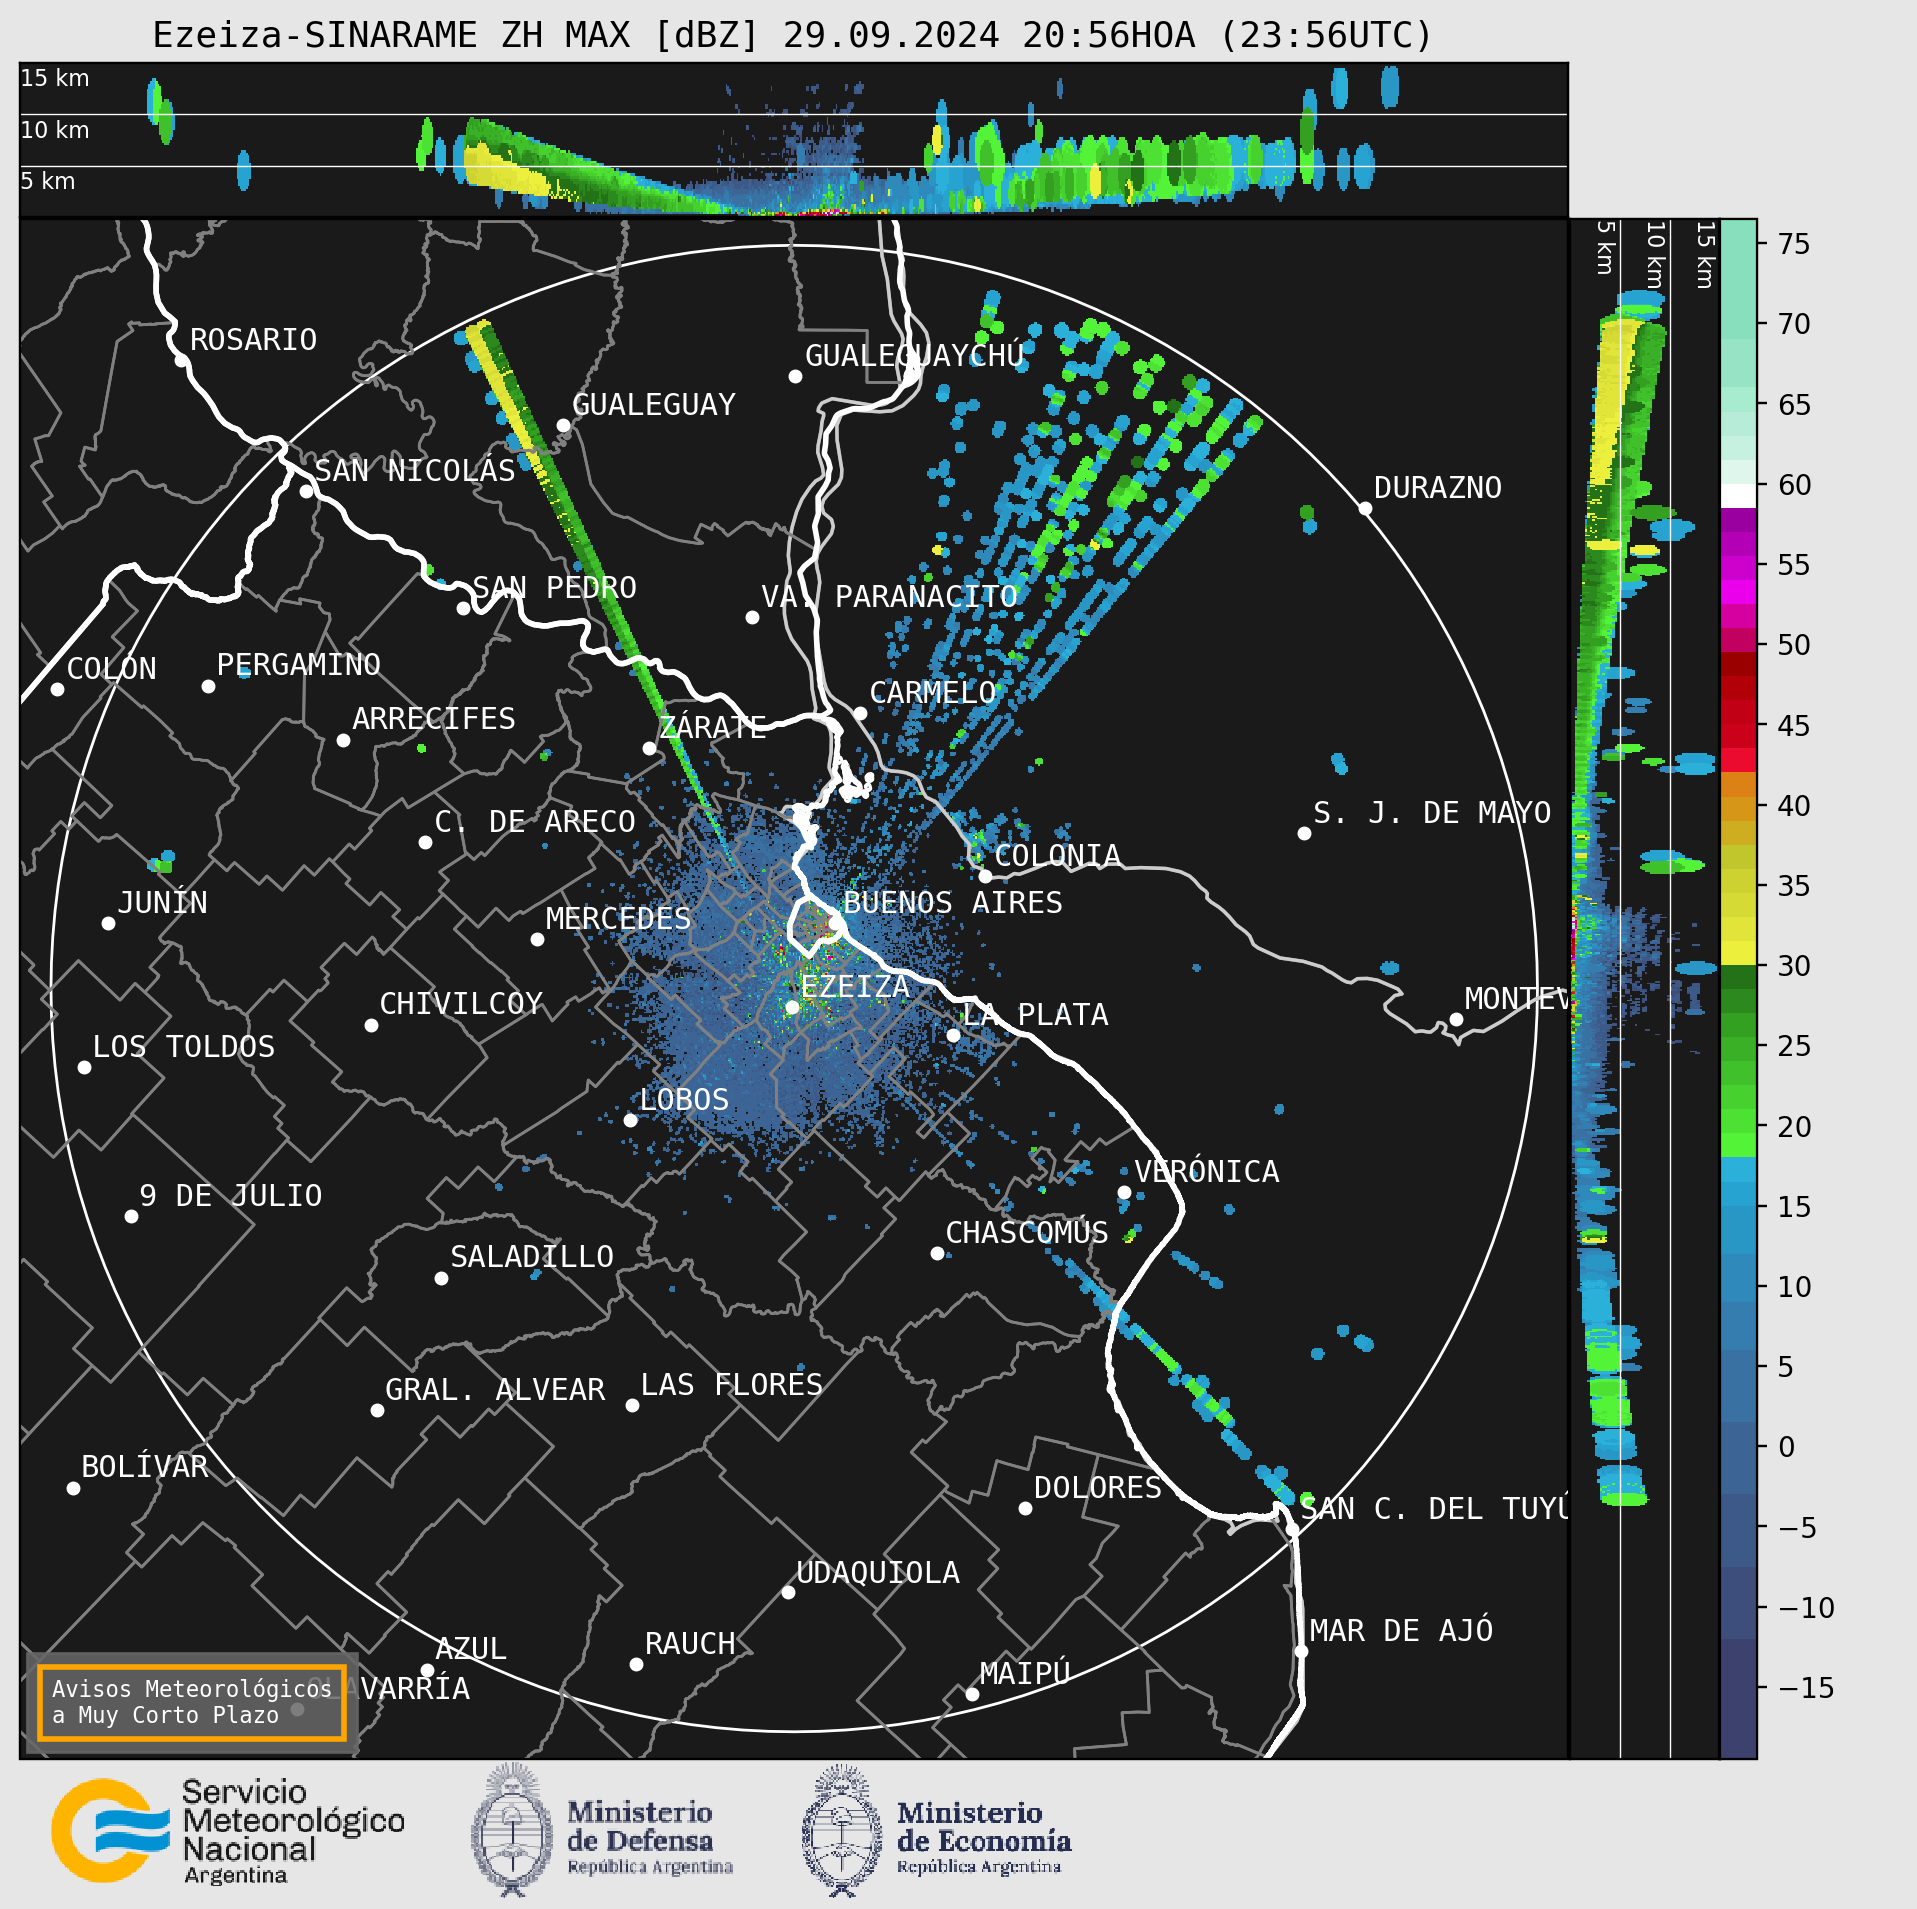
Task: Click the DURAZNO city label
Action: click(1437, 487)
